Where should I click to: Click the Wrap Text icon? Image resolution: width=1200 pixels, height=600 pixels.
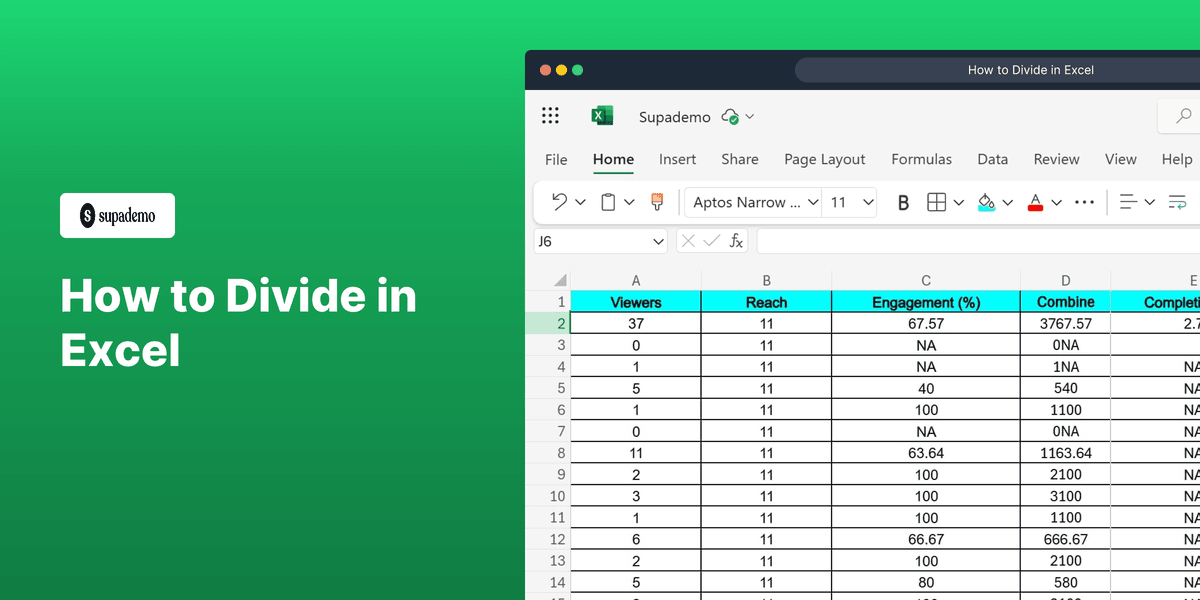(x=1177, y=202)
